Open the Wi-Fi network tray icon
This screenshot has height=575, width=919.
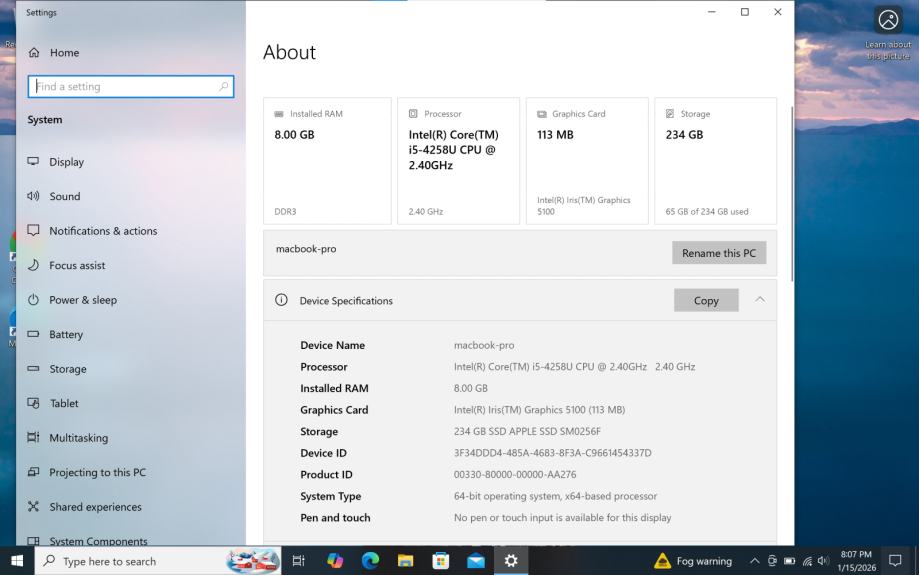pos(807,561)
